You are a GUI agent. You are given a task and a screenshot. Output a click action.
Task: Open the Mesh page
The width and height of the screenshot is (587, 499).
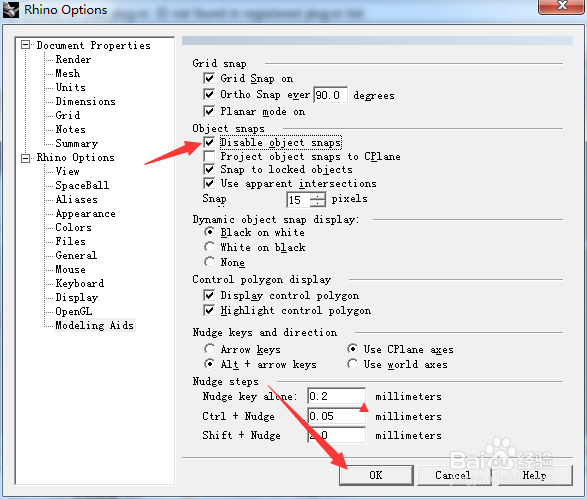tap(68, 73)
